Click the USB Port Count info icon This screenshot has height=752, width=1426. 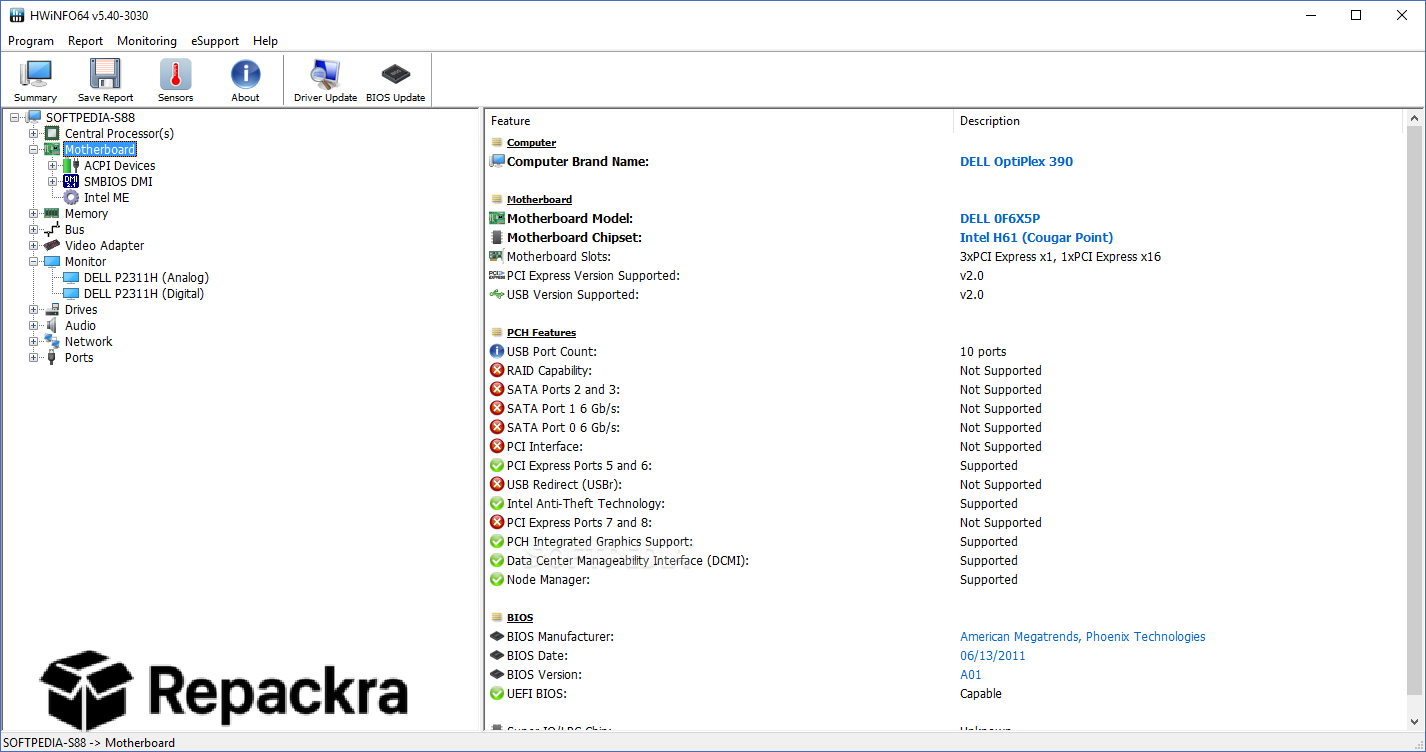point(497,352)
